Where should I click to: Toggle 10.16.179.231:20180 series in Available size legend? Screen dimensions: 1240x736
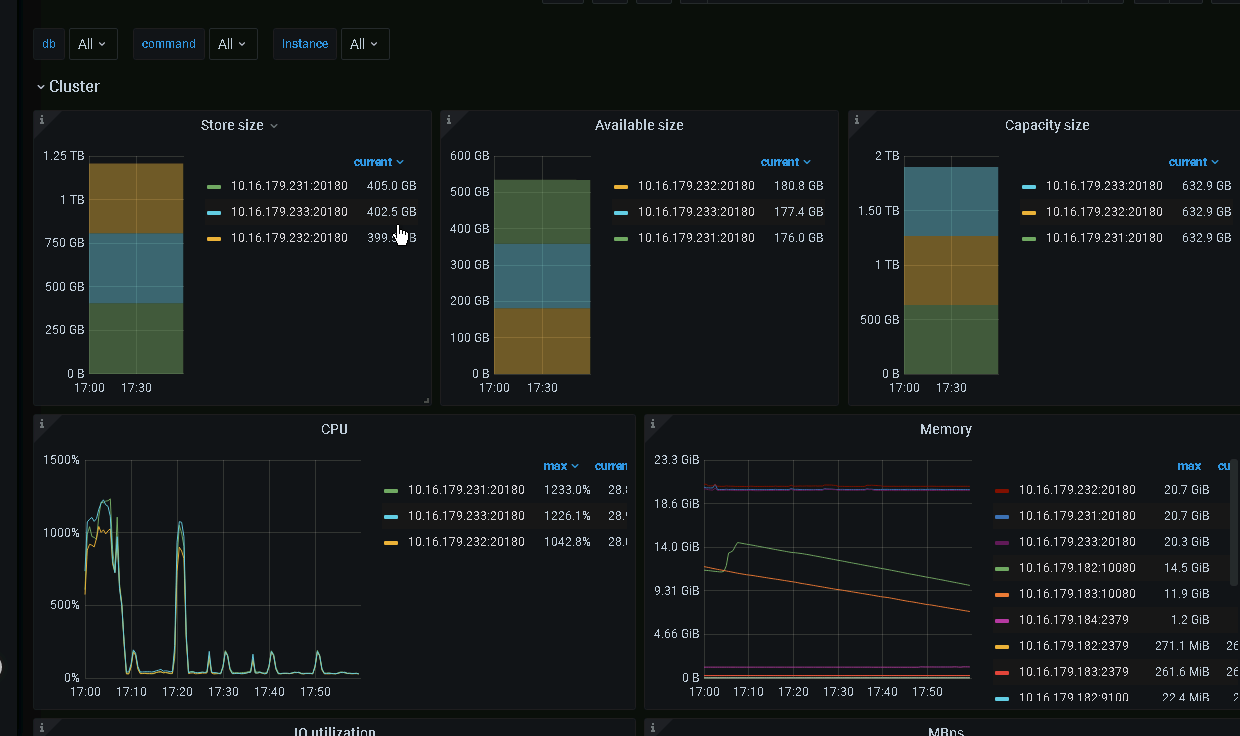(696, 238)
